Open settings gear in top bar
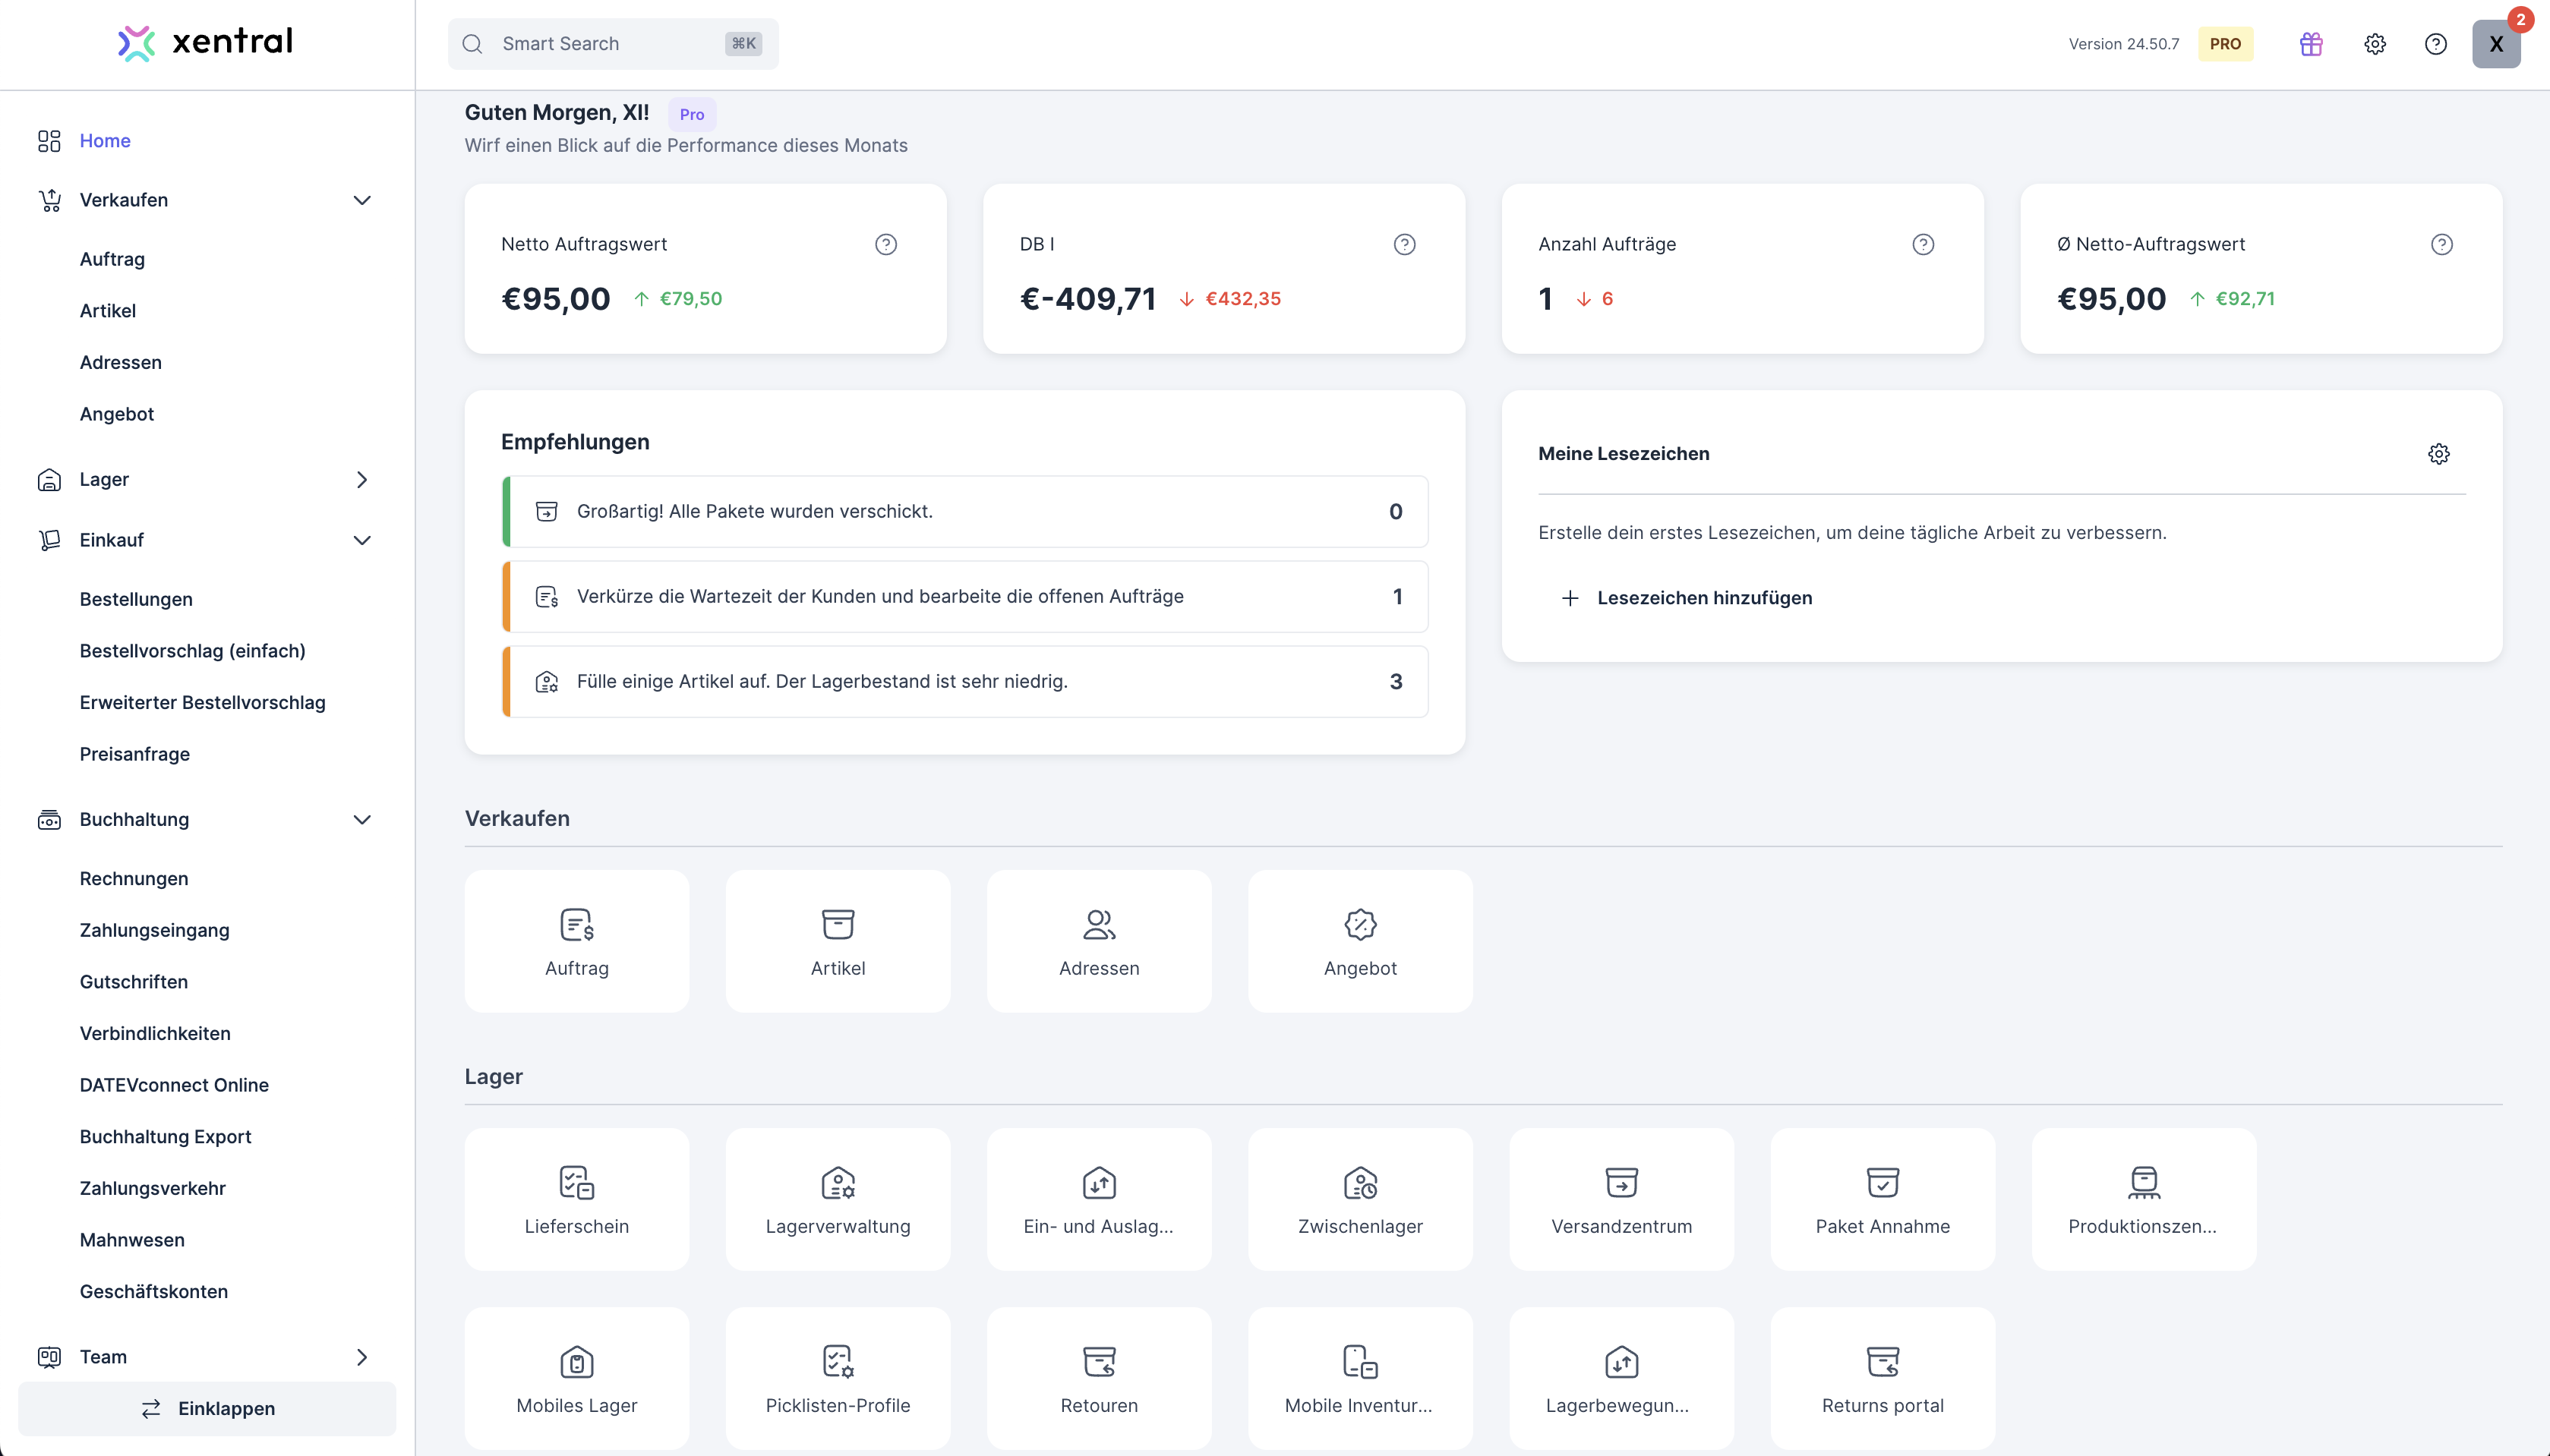This screenshot has height=1456, width=2550. 2375,44
